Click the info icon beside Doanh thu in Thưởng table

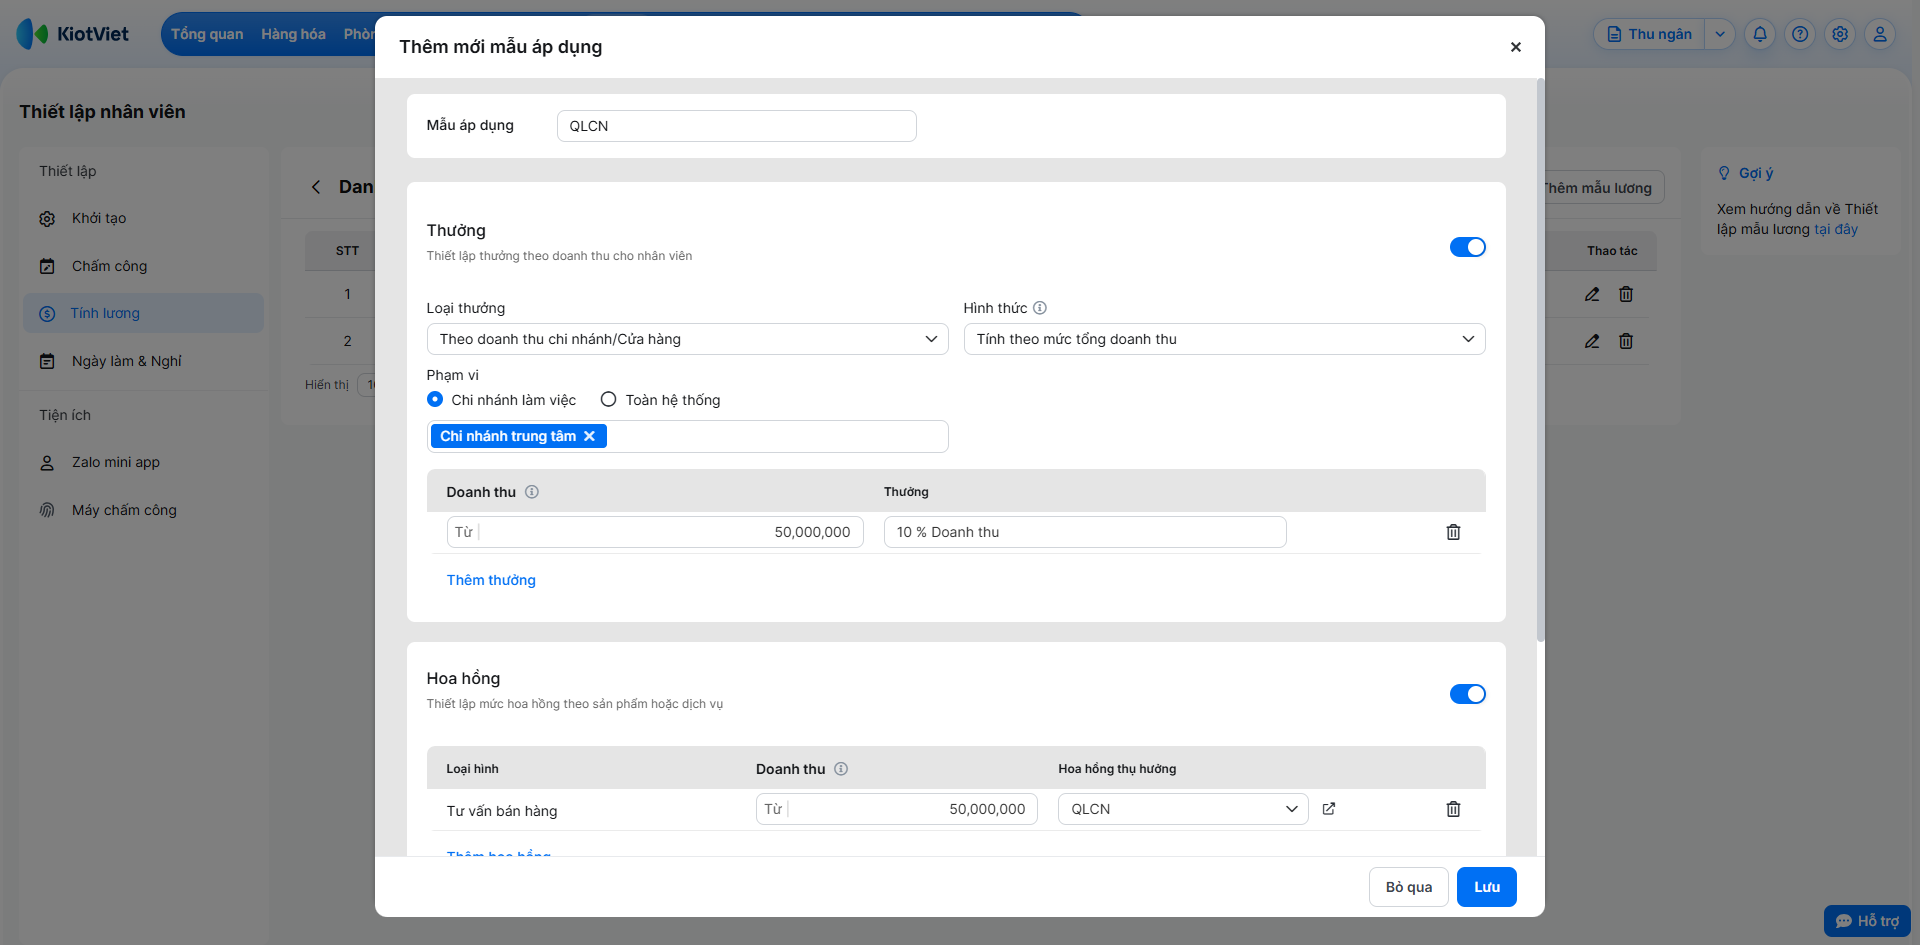point(532,492)
